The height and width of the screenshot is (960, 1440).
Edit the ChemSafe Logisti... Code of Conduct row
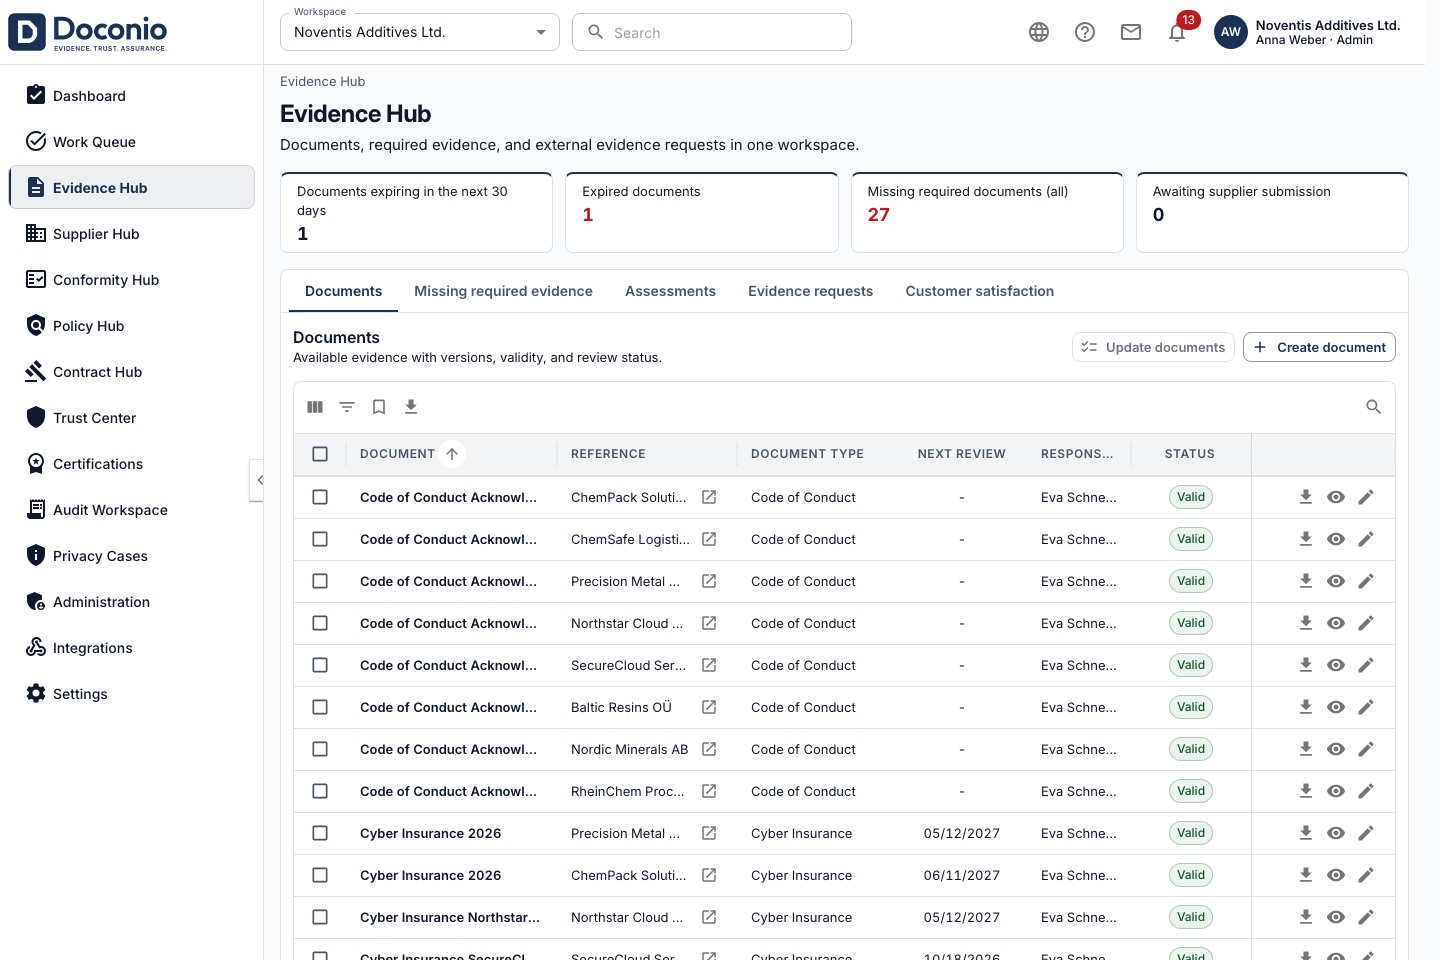pyautogui.click(x=1366, y=539)
